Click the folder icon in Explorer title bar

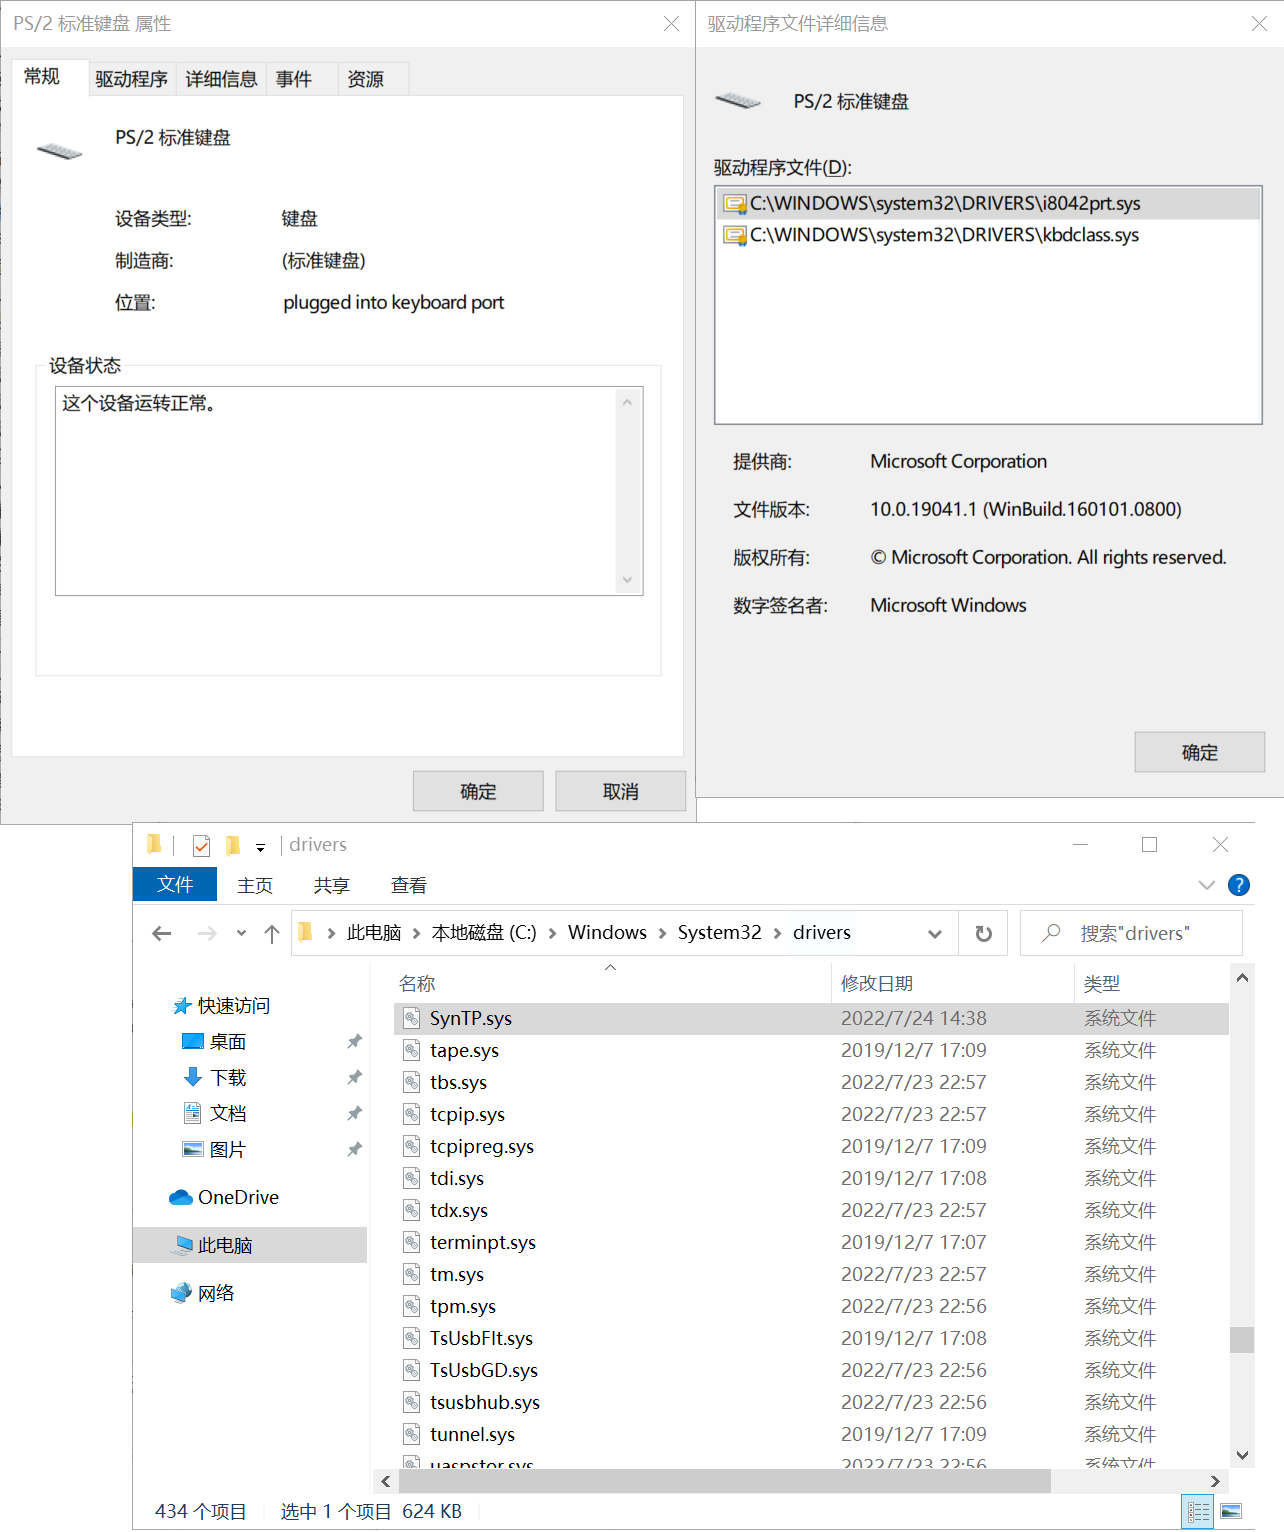154,845
